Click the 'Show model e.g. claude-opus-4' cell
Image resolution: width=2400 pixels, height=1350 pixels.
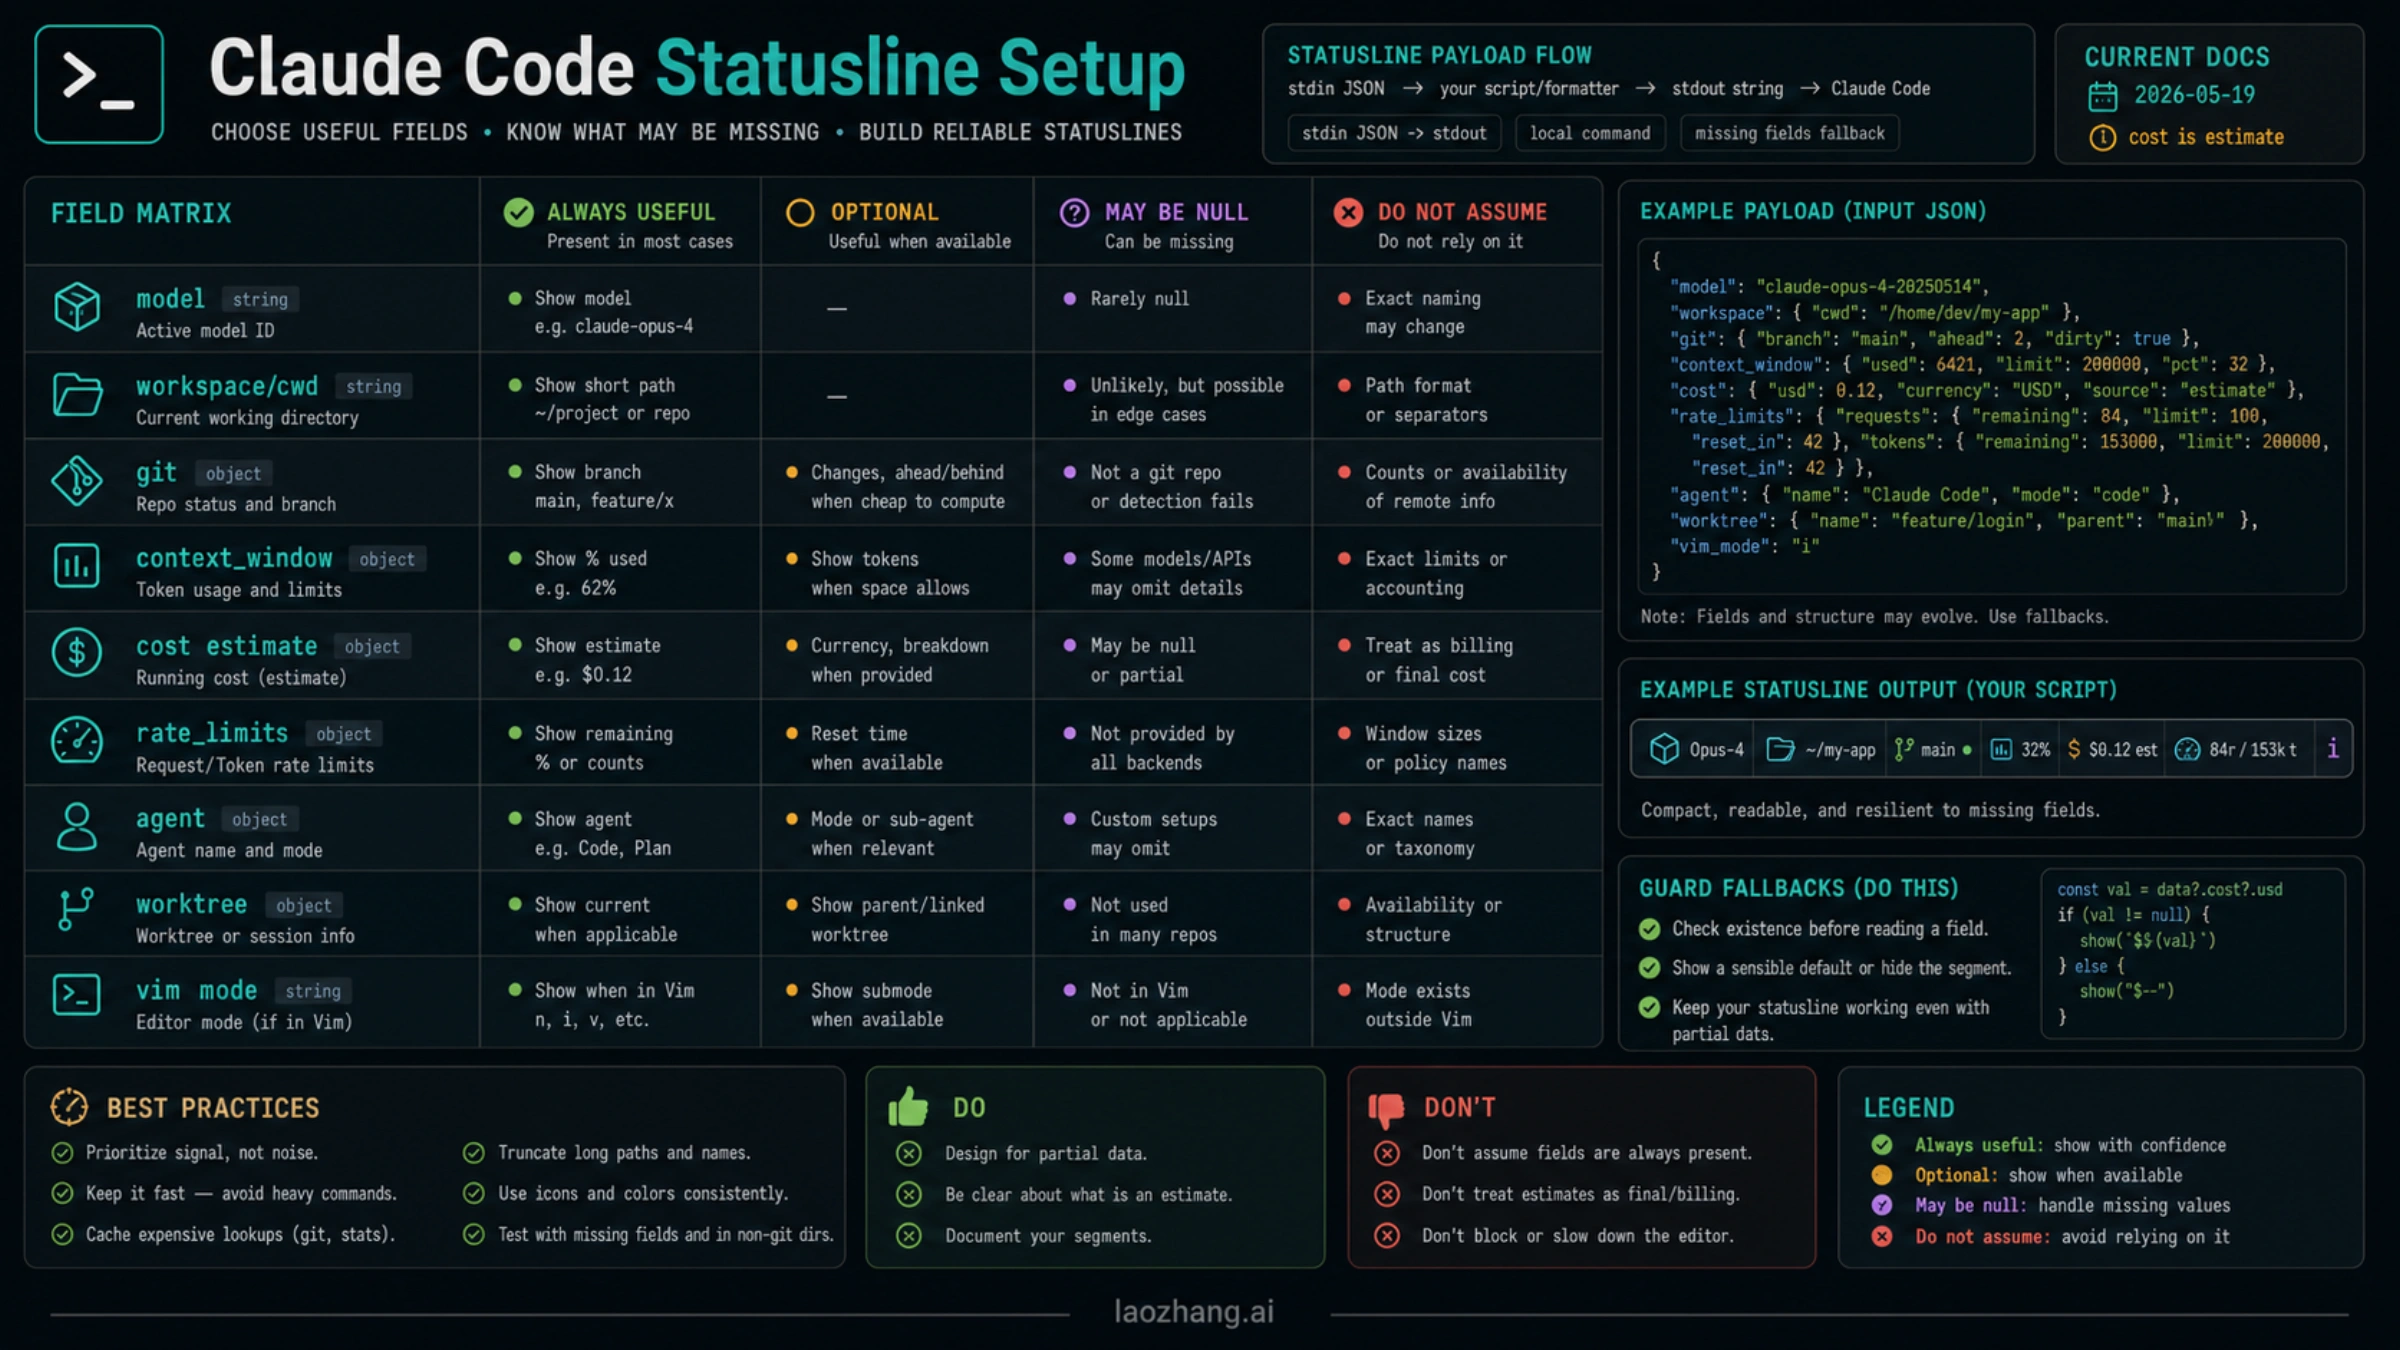click(x=620, y=309)
